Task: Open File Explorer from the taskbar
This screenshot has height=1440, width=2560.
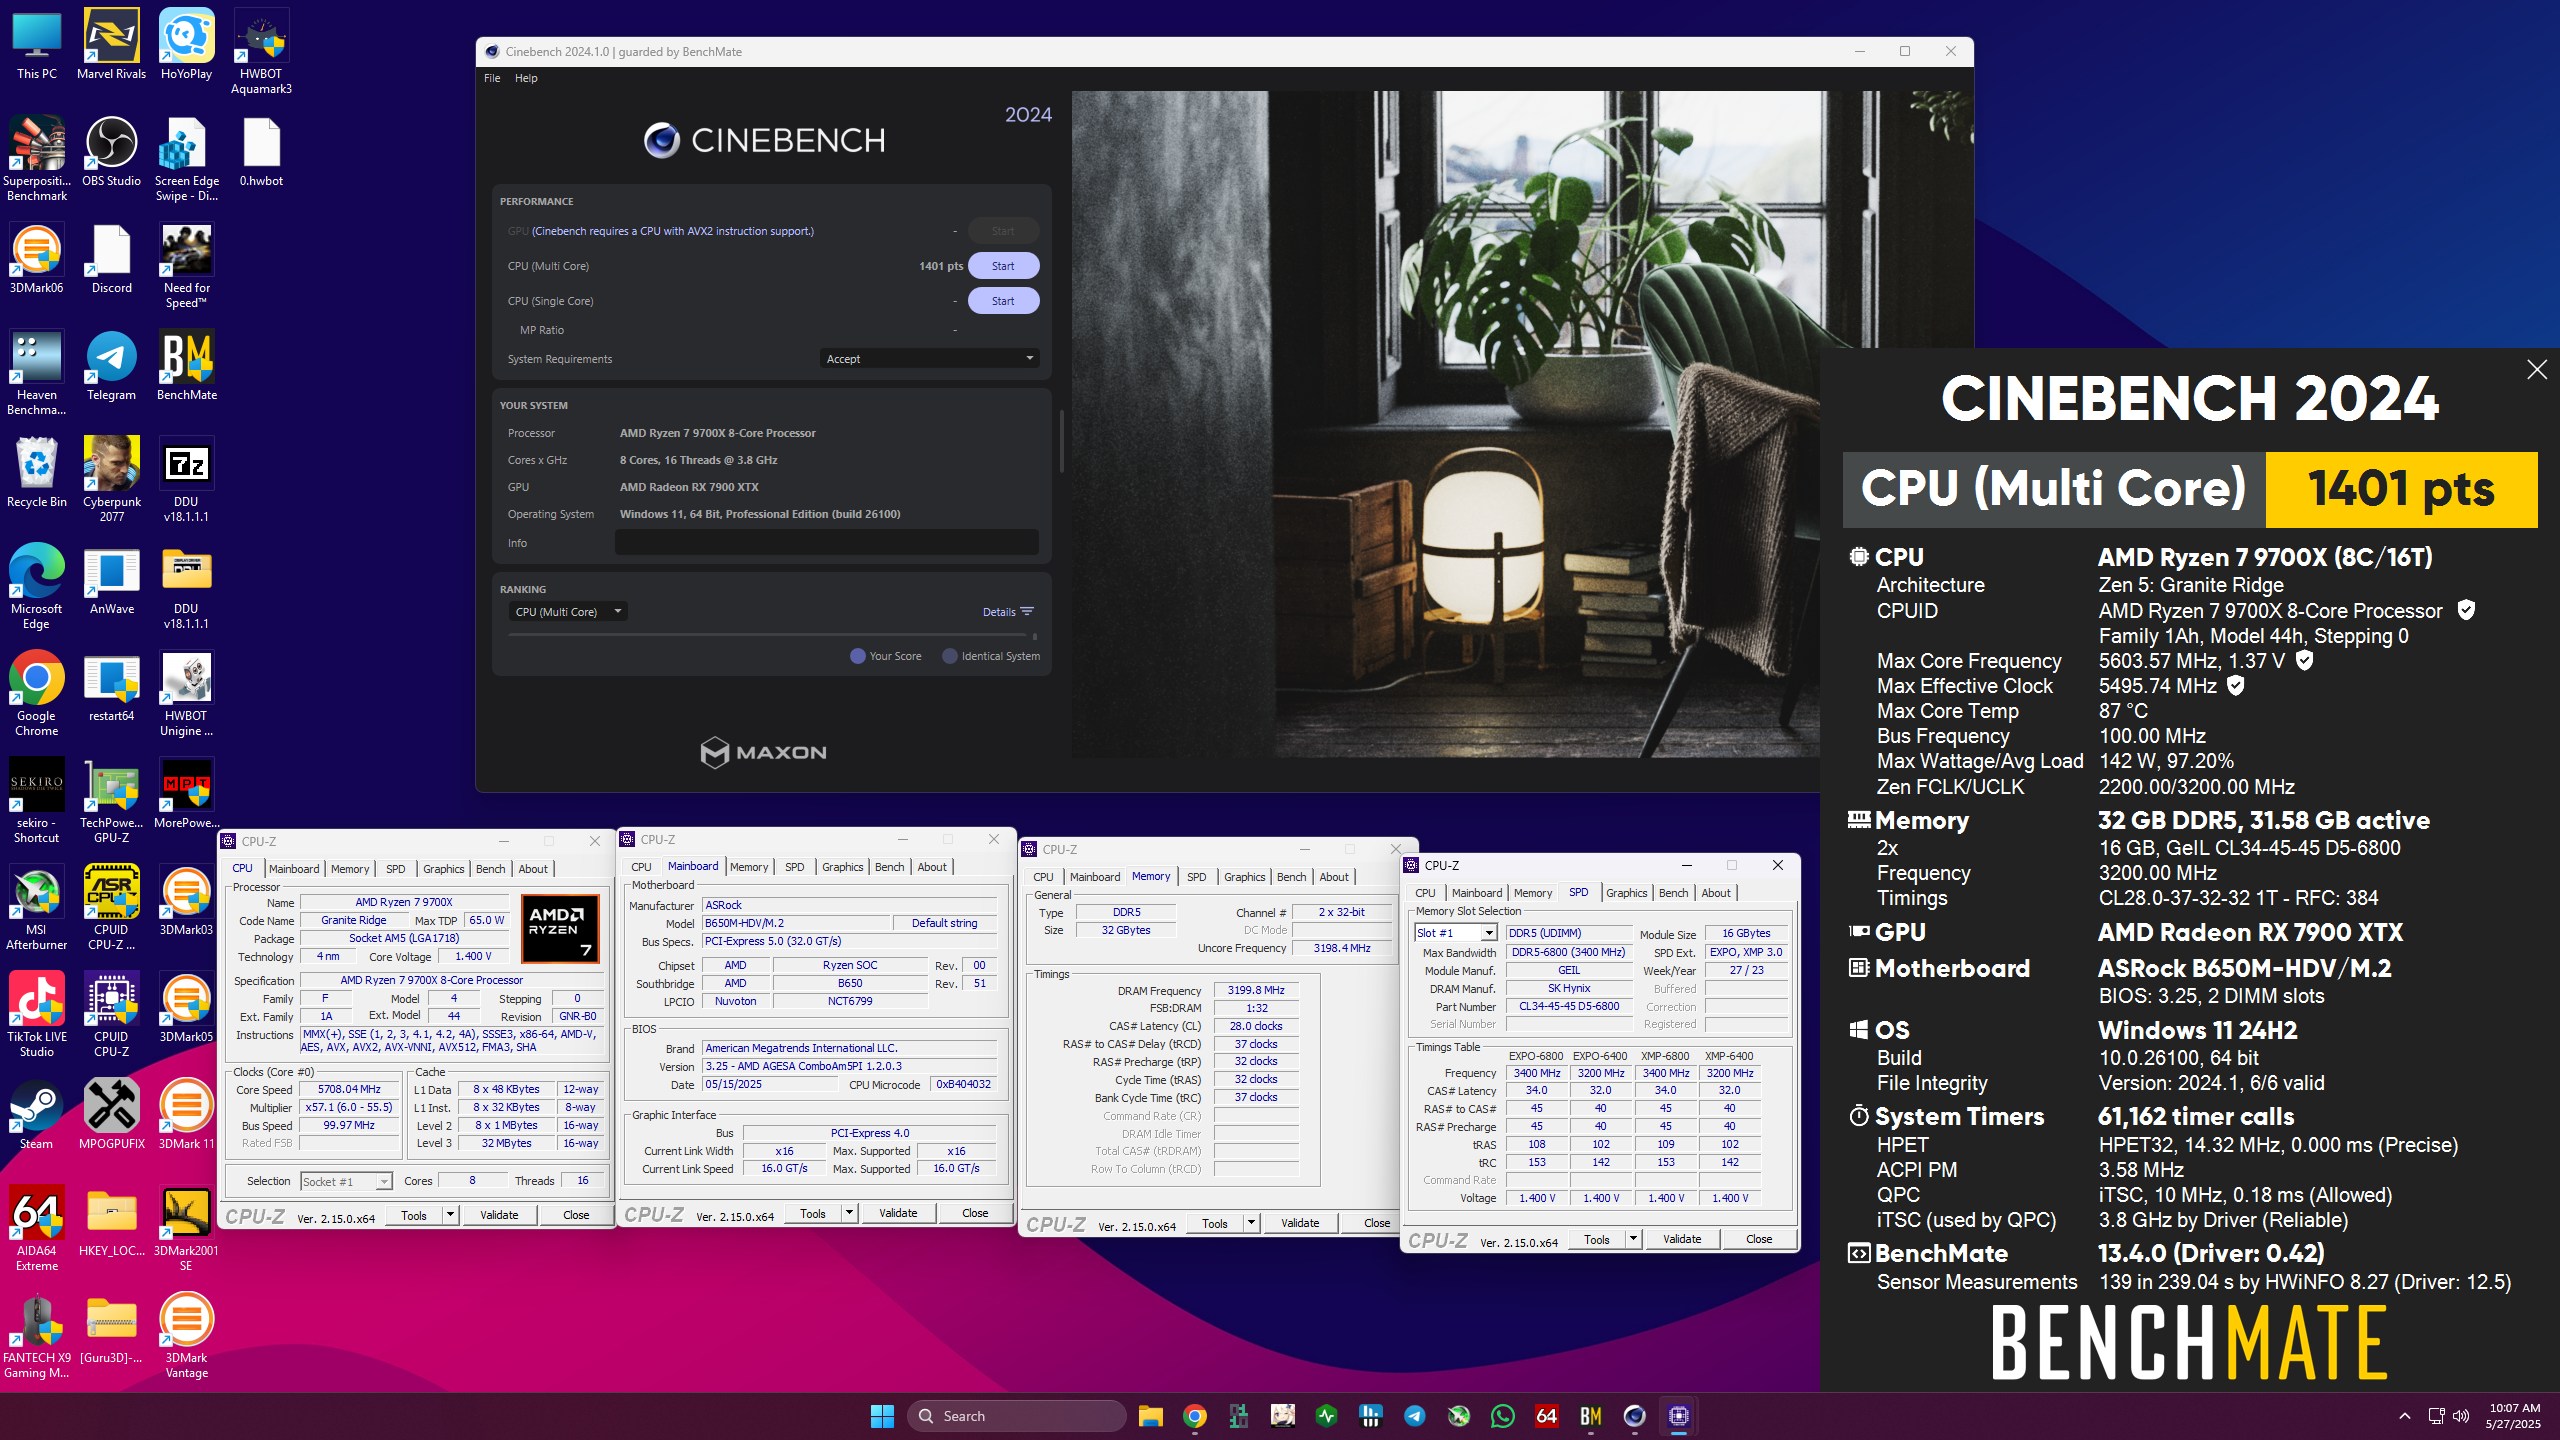Action: (x=1150, y=1416)
